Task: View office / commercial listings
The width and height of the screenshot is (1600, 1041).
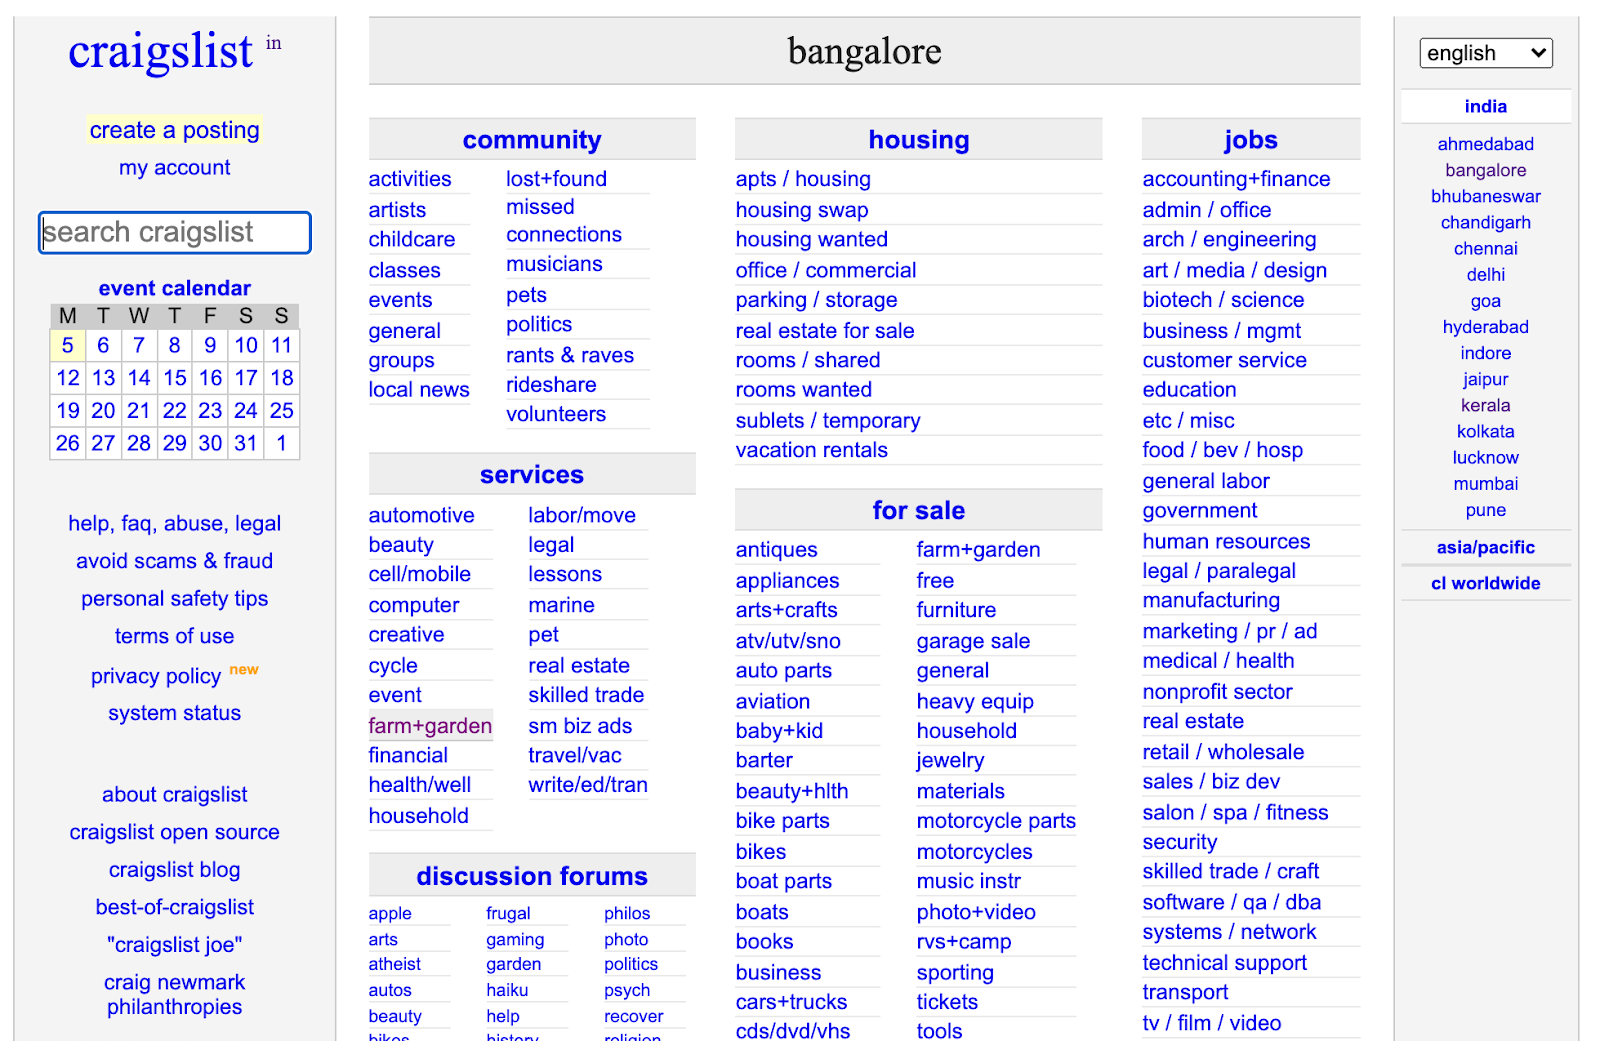Action: pos(826,270)
